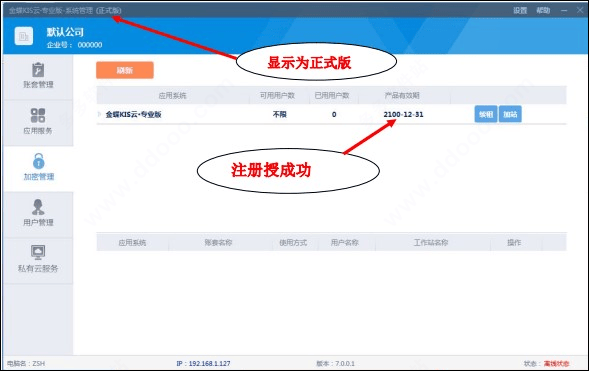589x371 pixels.
Task: Click the 续租 button in 金蝶KIS云 row
Action: click(486, 114)
